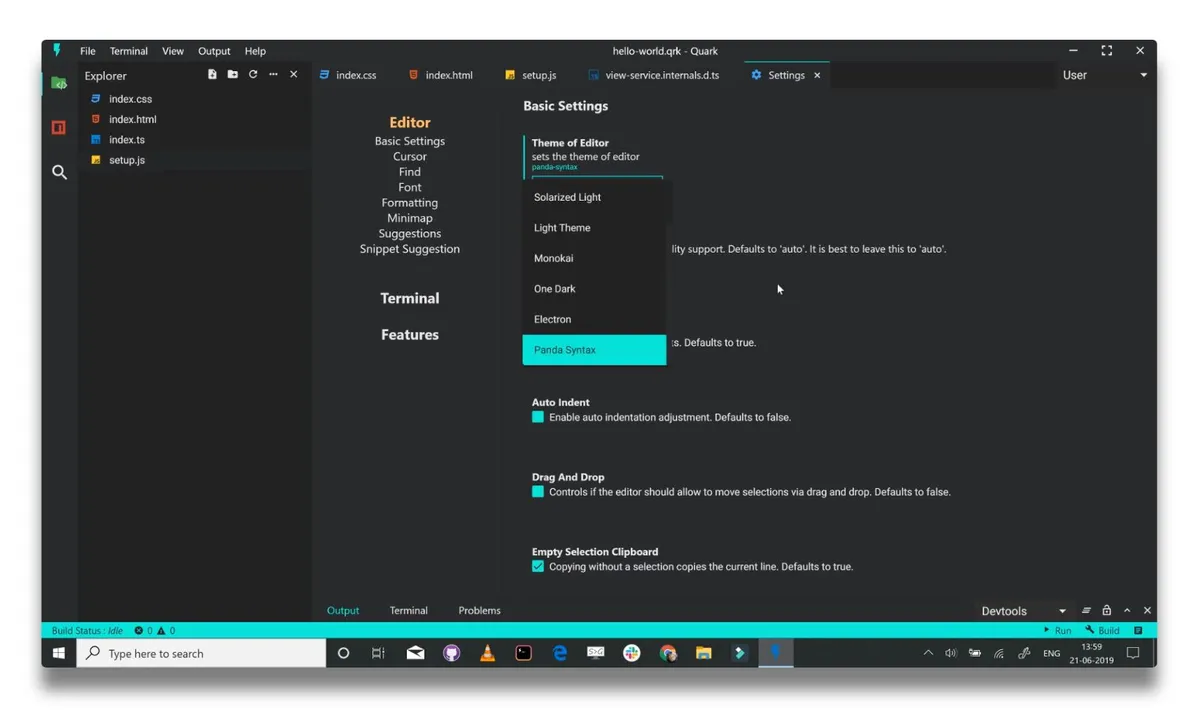This screenshot has height=719, width=1200.
Task: Refresh the Explorer file list
Action: pos(252,74)
